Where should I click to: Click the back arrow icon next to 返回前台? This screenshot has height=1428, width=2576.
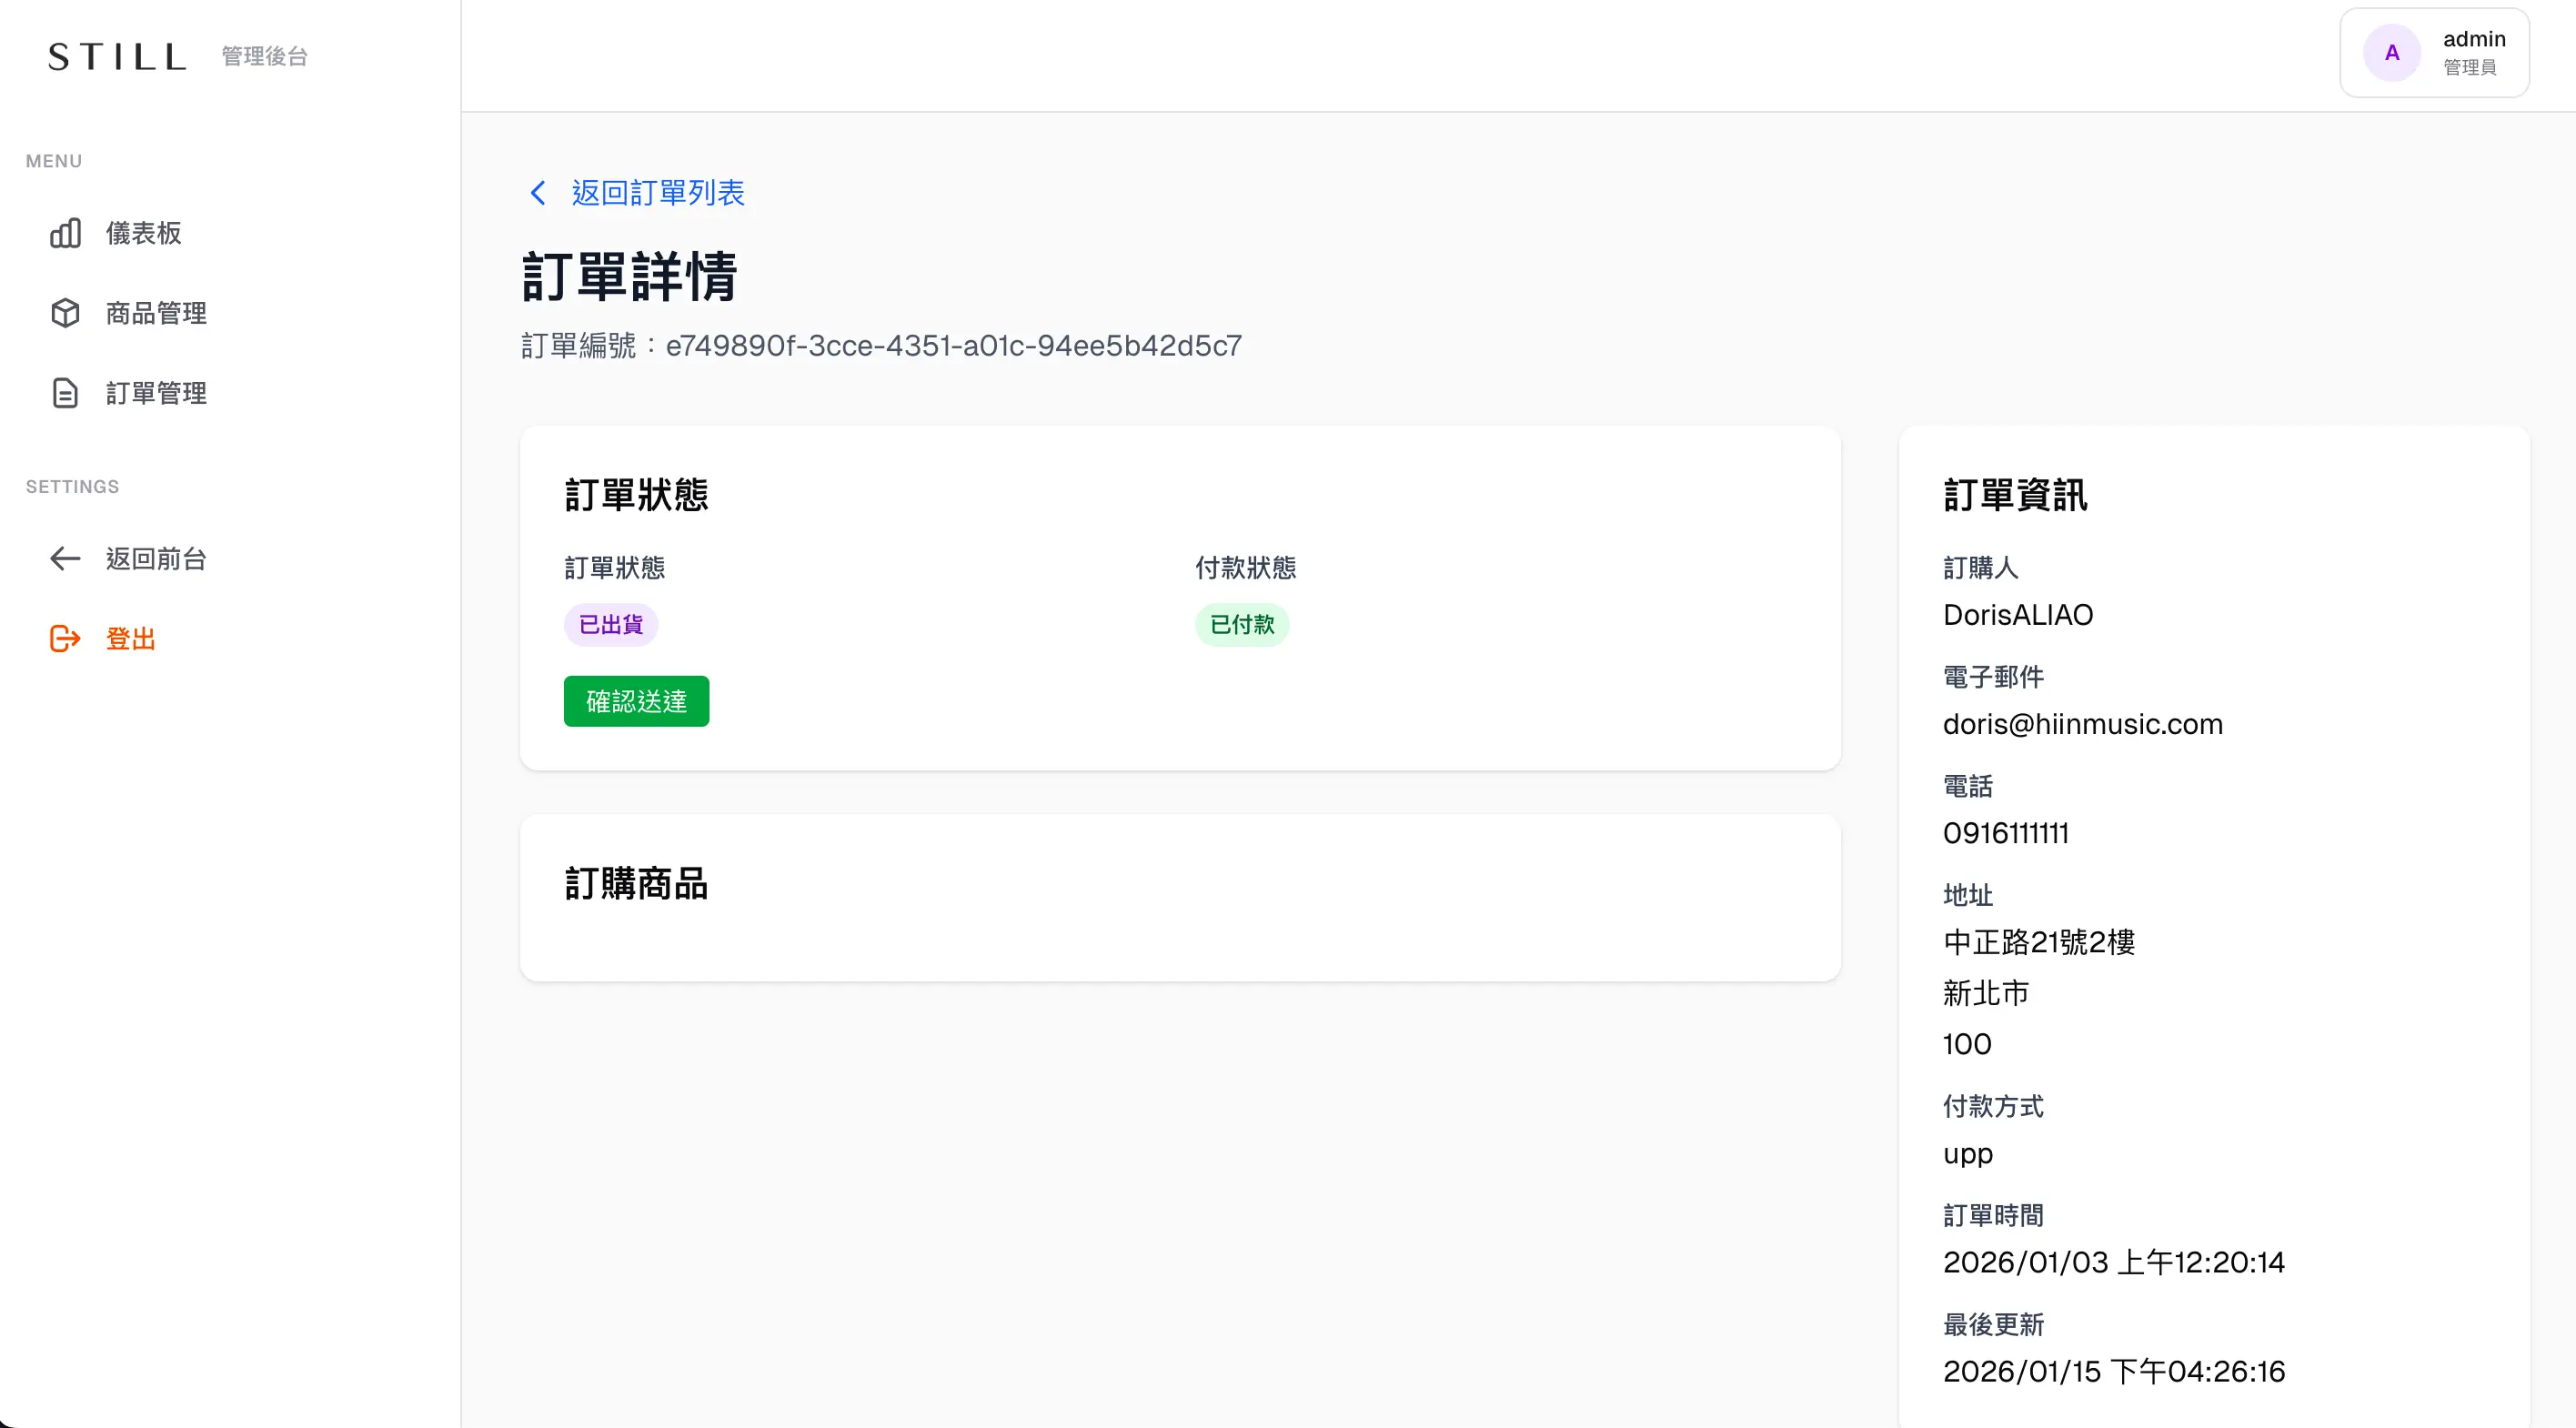pos(65,558)
